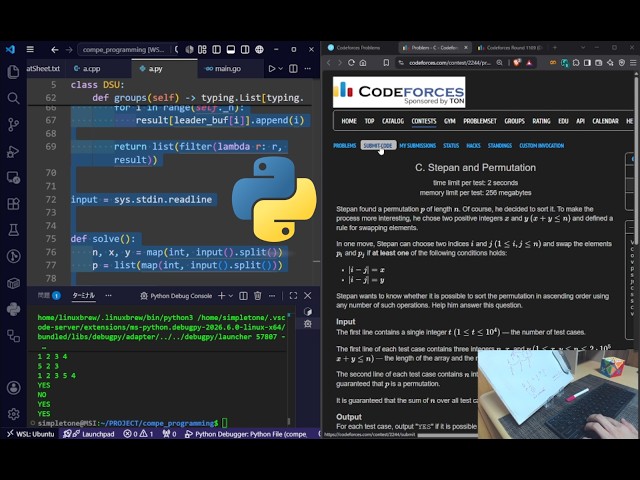640x480 pixels.
Task: Click the Codeforces logo banner
Action: coord(399,92)
